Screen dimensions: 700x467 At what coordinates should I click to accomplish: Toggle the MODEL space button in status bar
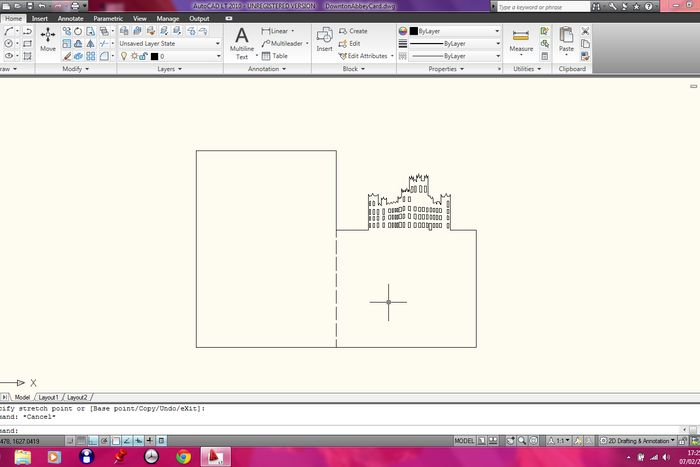[464, 440]
